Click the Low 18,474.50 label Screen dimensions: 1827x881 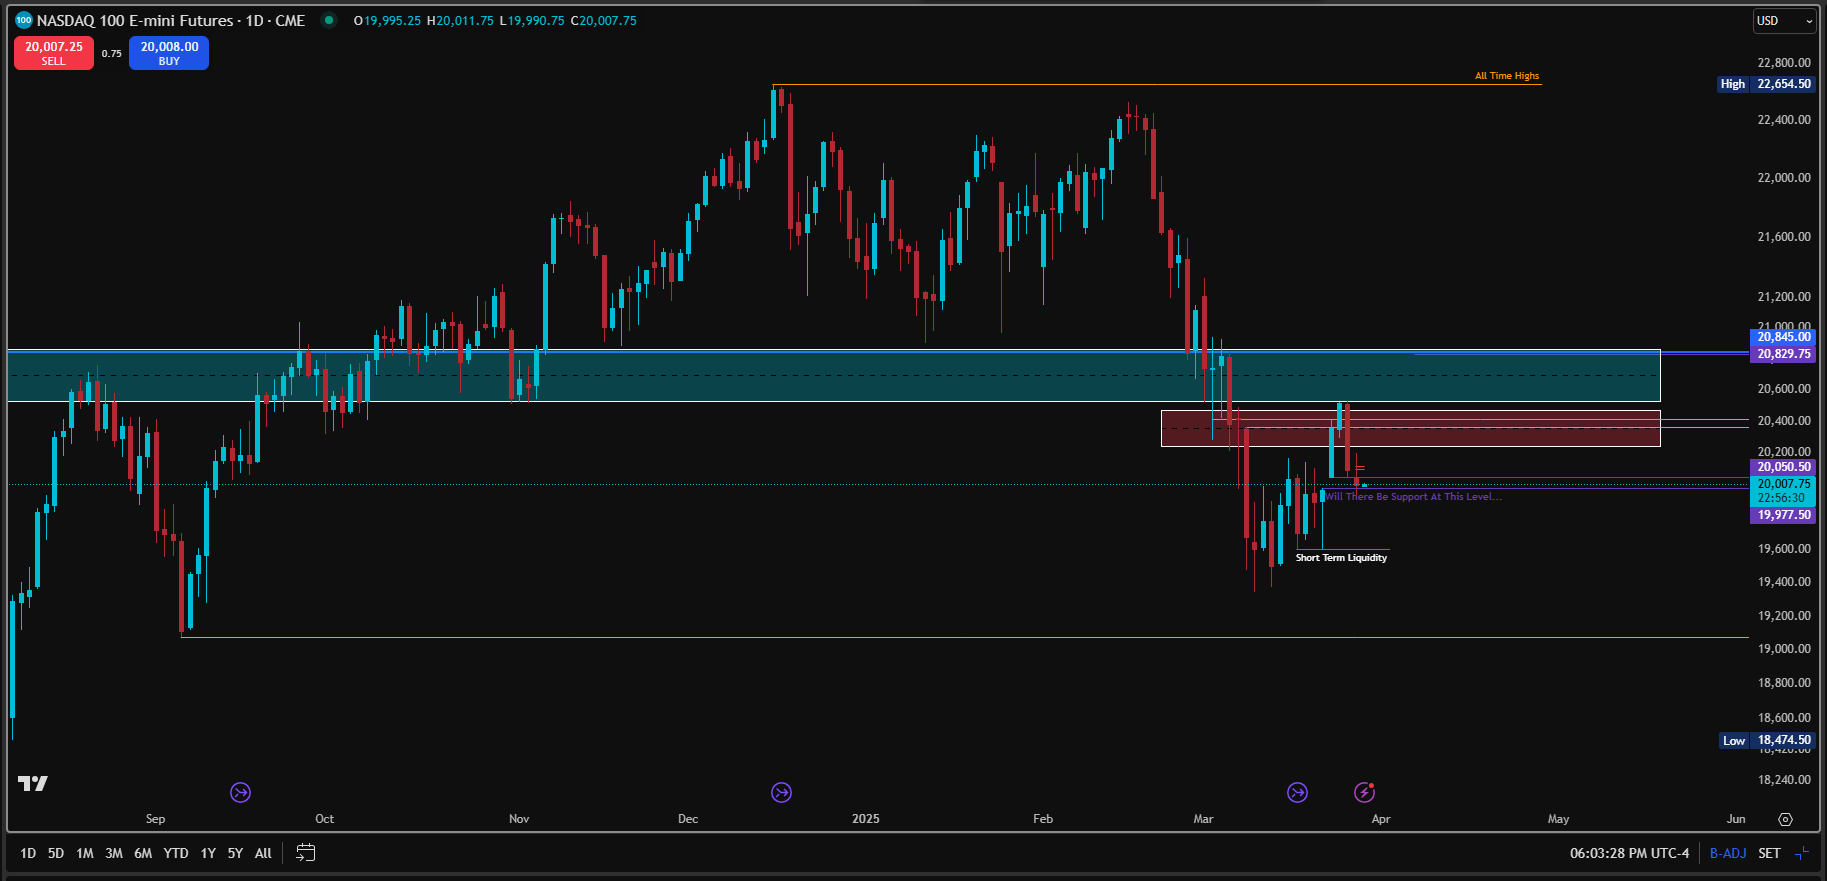coord(1767,741)
